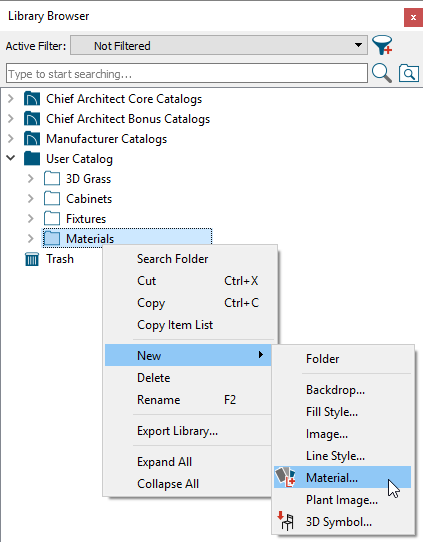Select the 3D Grass folder label
Screen dimensions: 423x542
pyautogui.click(x=88, y=179)
